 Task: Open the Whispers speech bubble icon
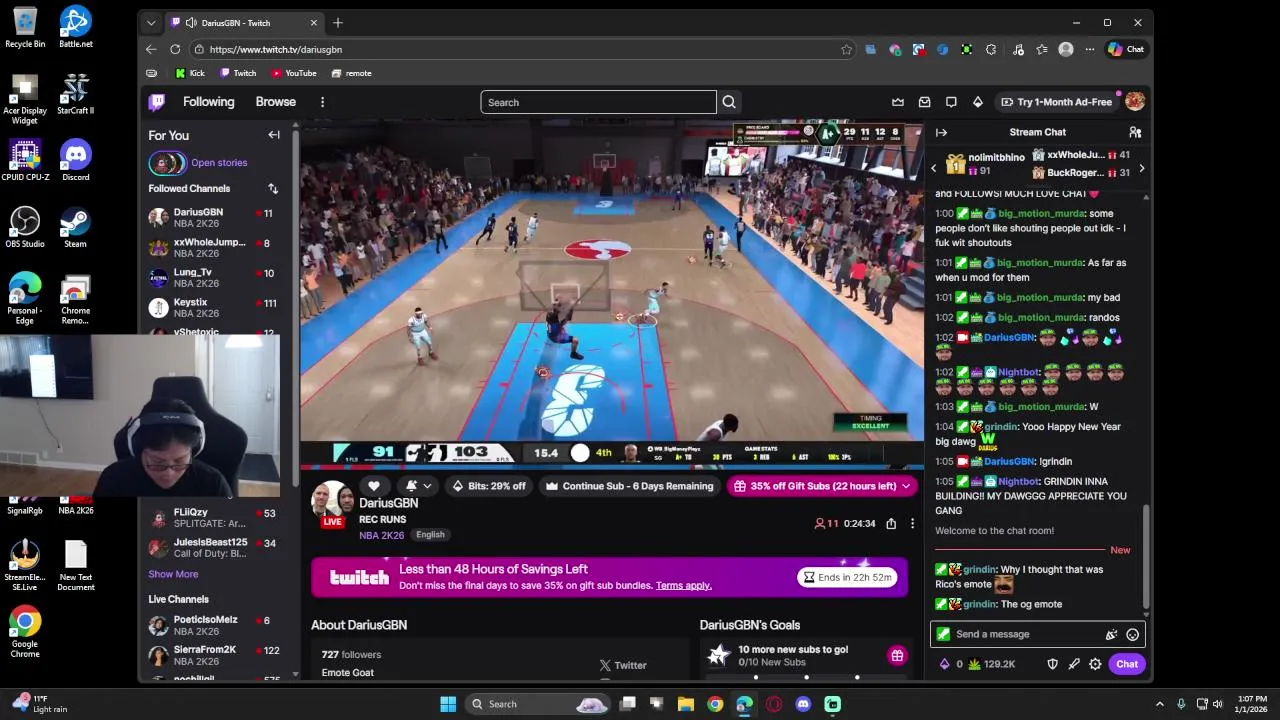[951, 102]
